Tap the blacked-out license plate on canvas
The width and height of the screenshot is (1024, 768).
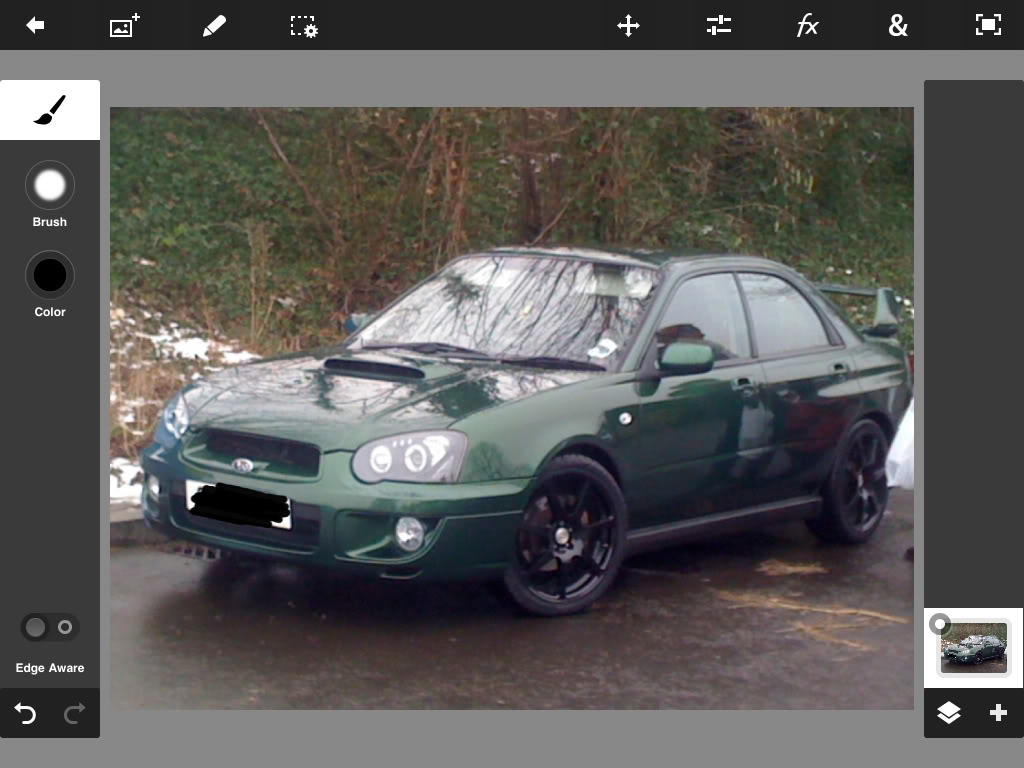(x=238, y=505)
